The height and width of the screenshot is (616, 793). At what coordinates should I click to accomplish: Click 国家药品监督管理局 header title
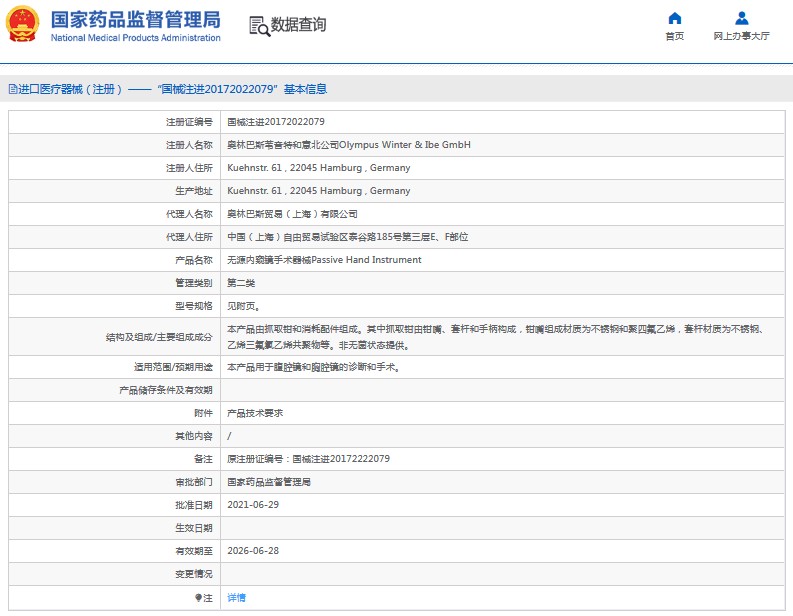136,20
